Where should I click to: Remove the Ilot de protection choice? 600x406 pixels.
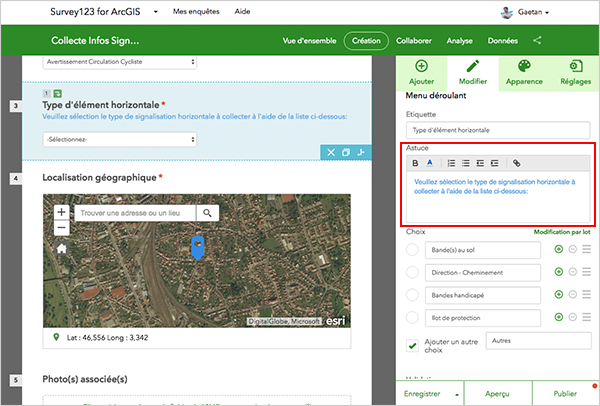pyautogui.click(x=572, y=317)
